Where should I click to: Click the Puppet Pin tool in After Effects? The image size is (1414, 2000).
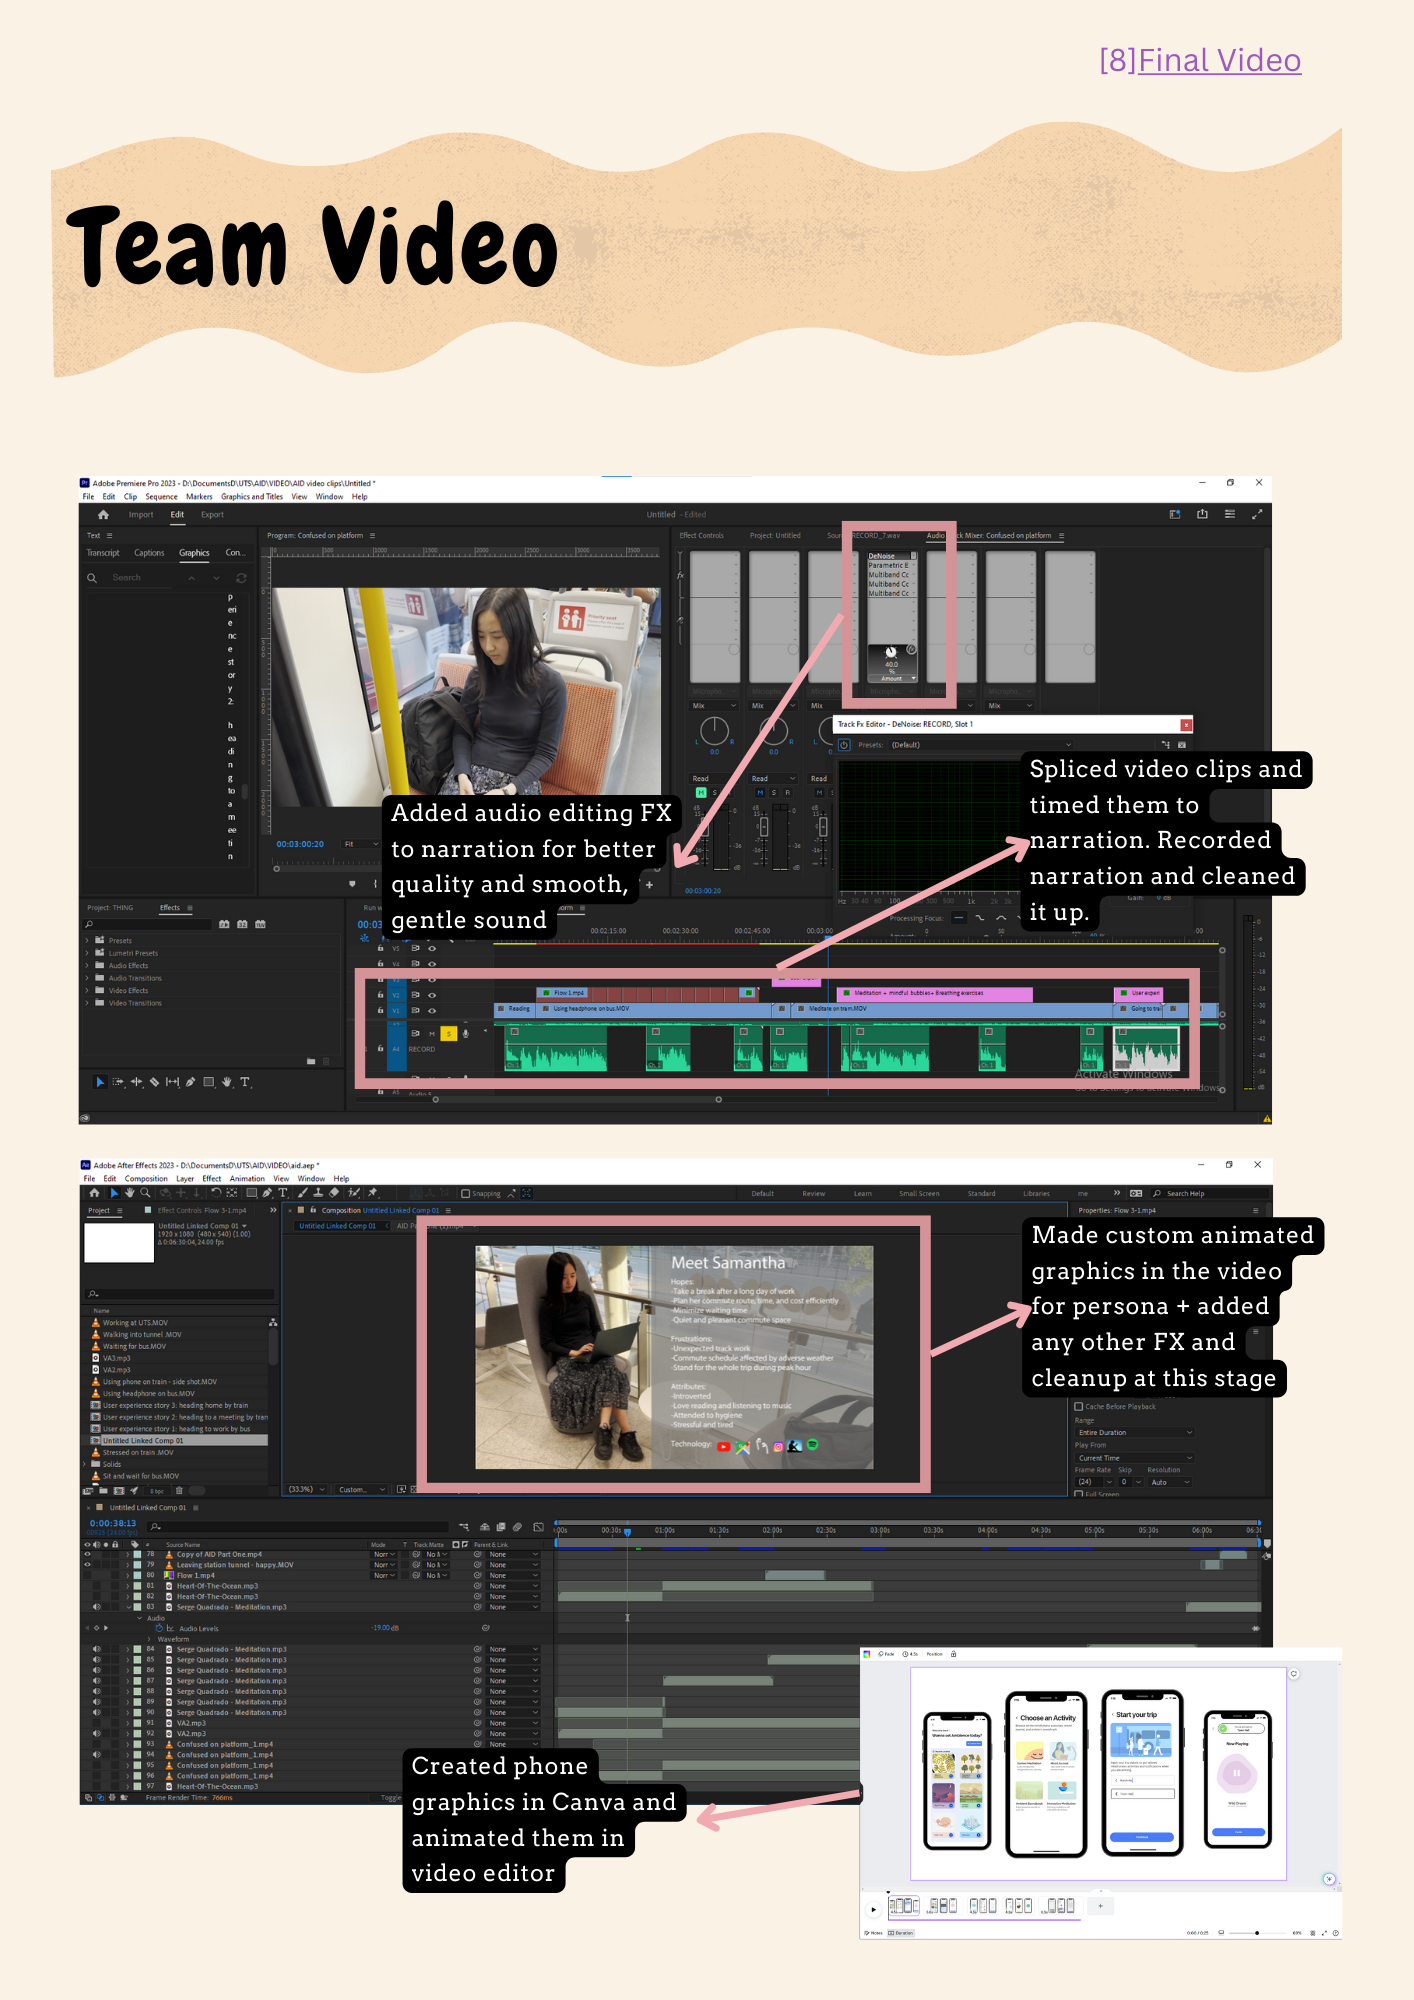(x=373, y=1193)
